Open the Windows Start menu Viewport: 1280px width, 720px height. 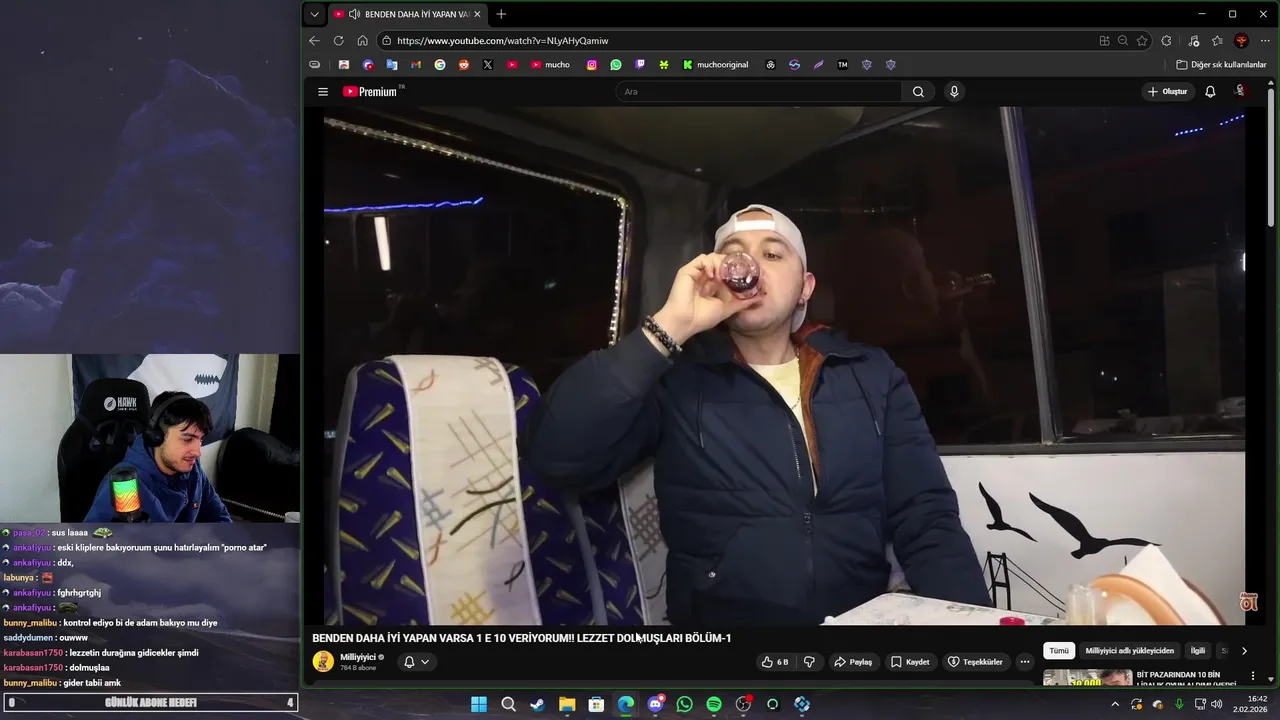[479, 704]
